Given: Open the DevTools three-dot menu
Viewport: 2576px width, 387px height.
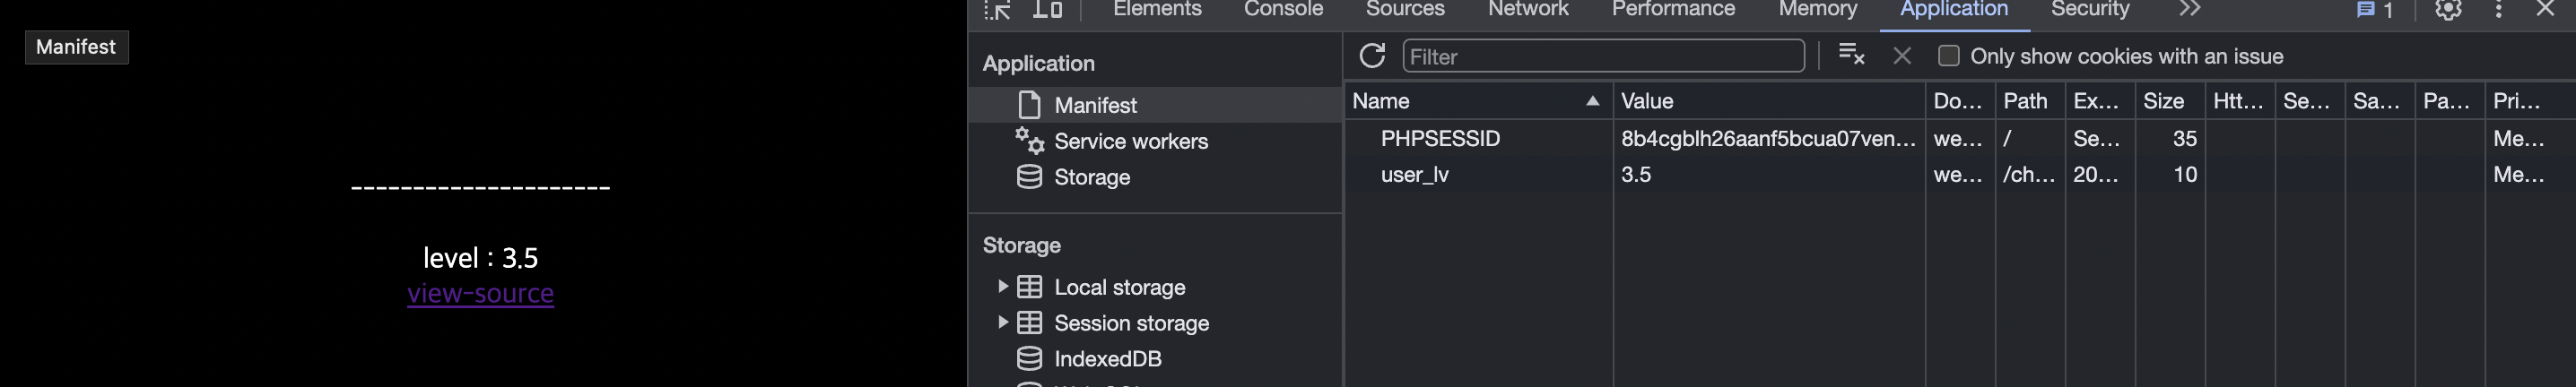Looking at the screenshot, I should [2499, 10].
